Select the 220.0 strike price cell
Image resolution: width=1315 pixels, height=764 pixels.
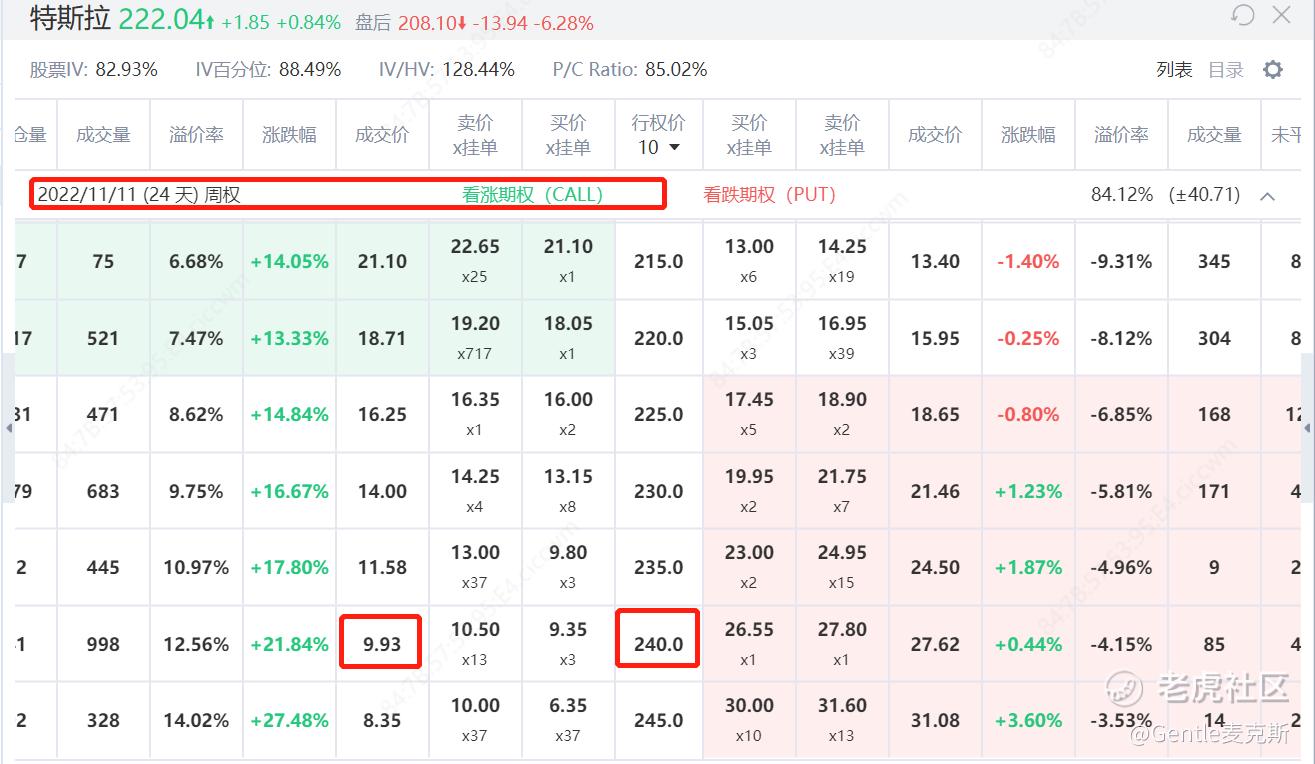pyautogui.click(x=659, y=339)
